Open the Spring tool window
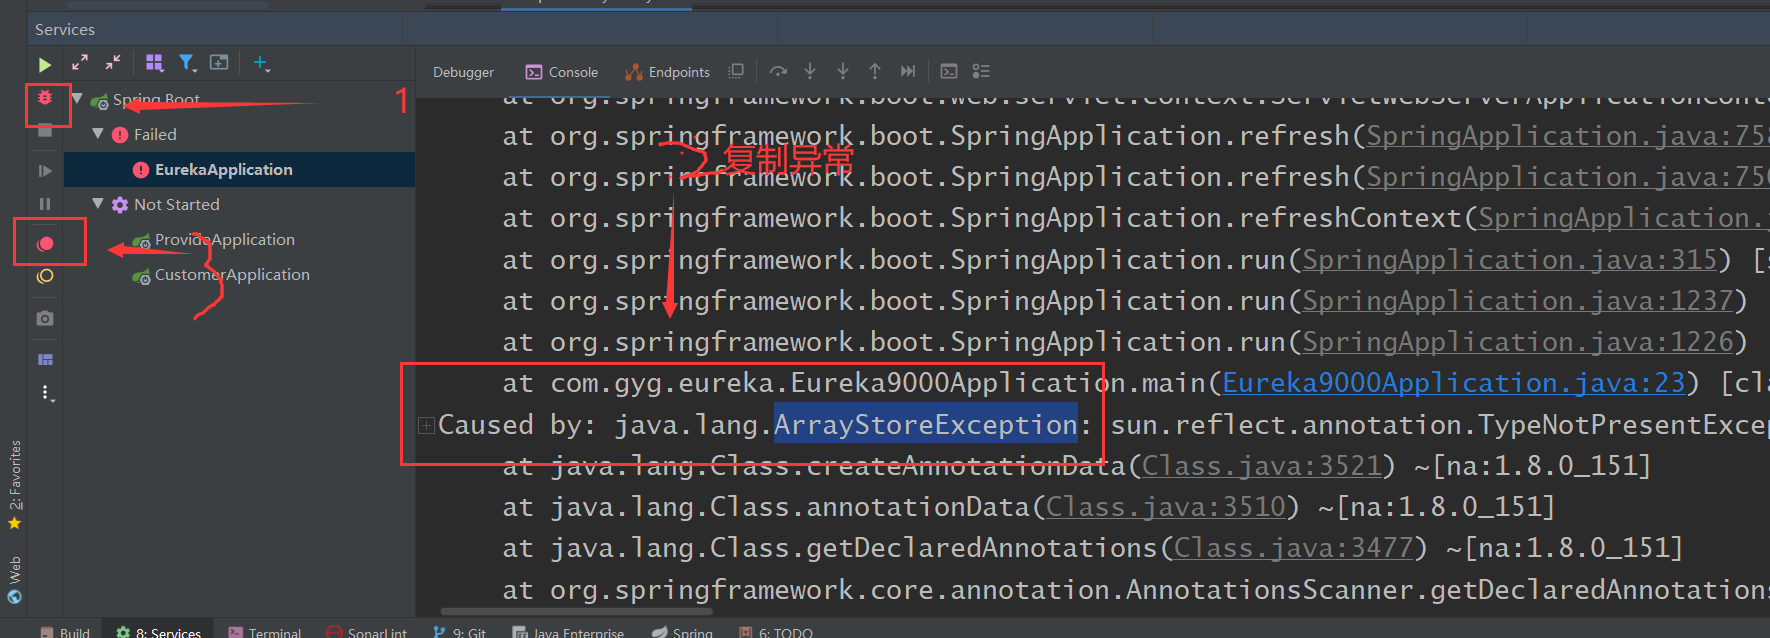The width and height of the screenshot is (1770, 638). (x=682, y=632)
